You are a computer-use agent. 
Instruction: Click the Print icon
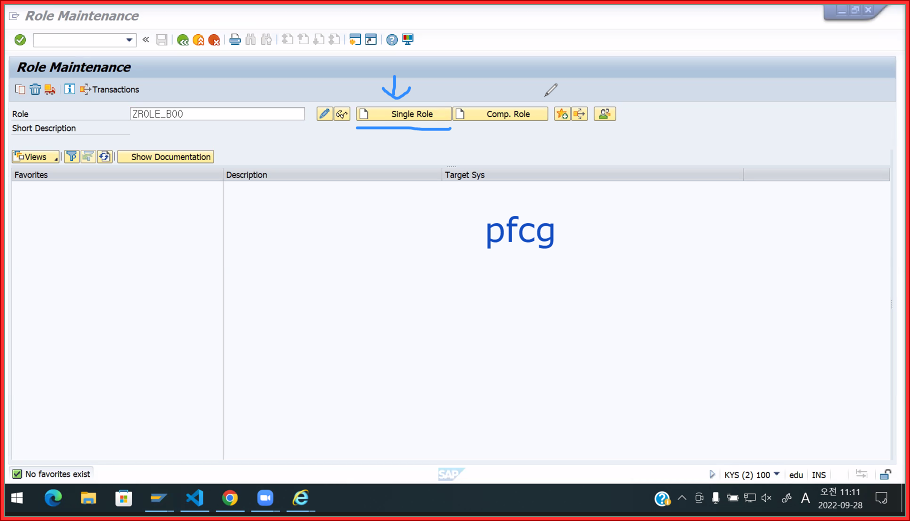pyautogui.click(x=235, y=39)
